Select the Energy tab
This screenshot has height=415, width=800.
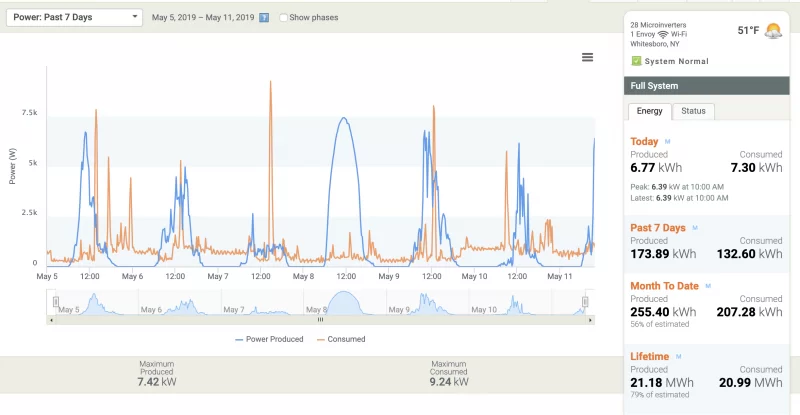tap(649, 111)
